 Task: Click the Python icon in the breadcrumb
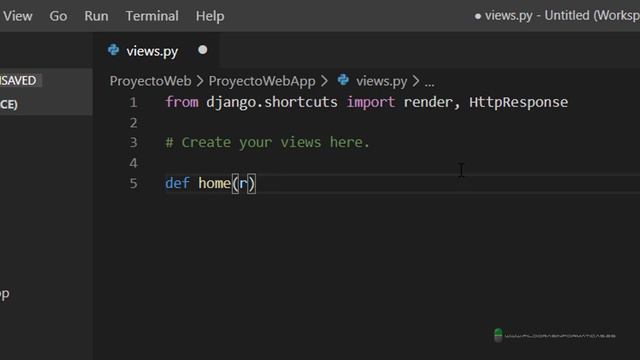(343, 80)
